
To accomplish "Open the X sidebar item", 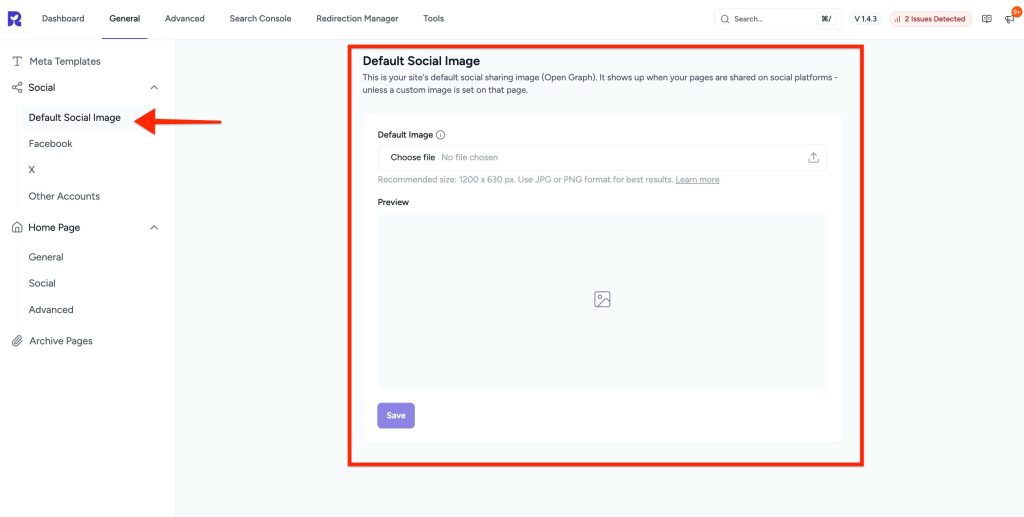I will point(32,170).
